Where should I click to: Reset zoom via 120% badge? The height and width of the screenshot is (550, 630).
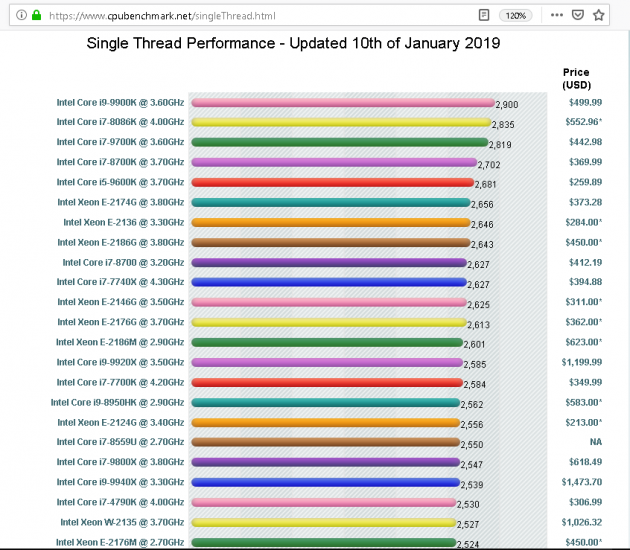coord(515,16)
